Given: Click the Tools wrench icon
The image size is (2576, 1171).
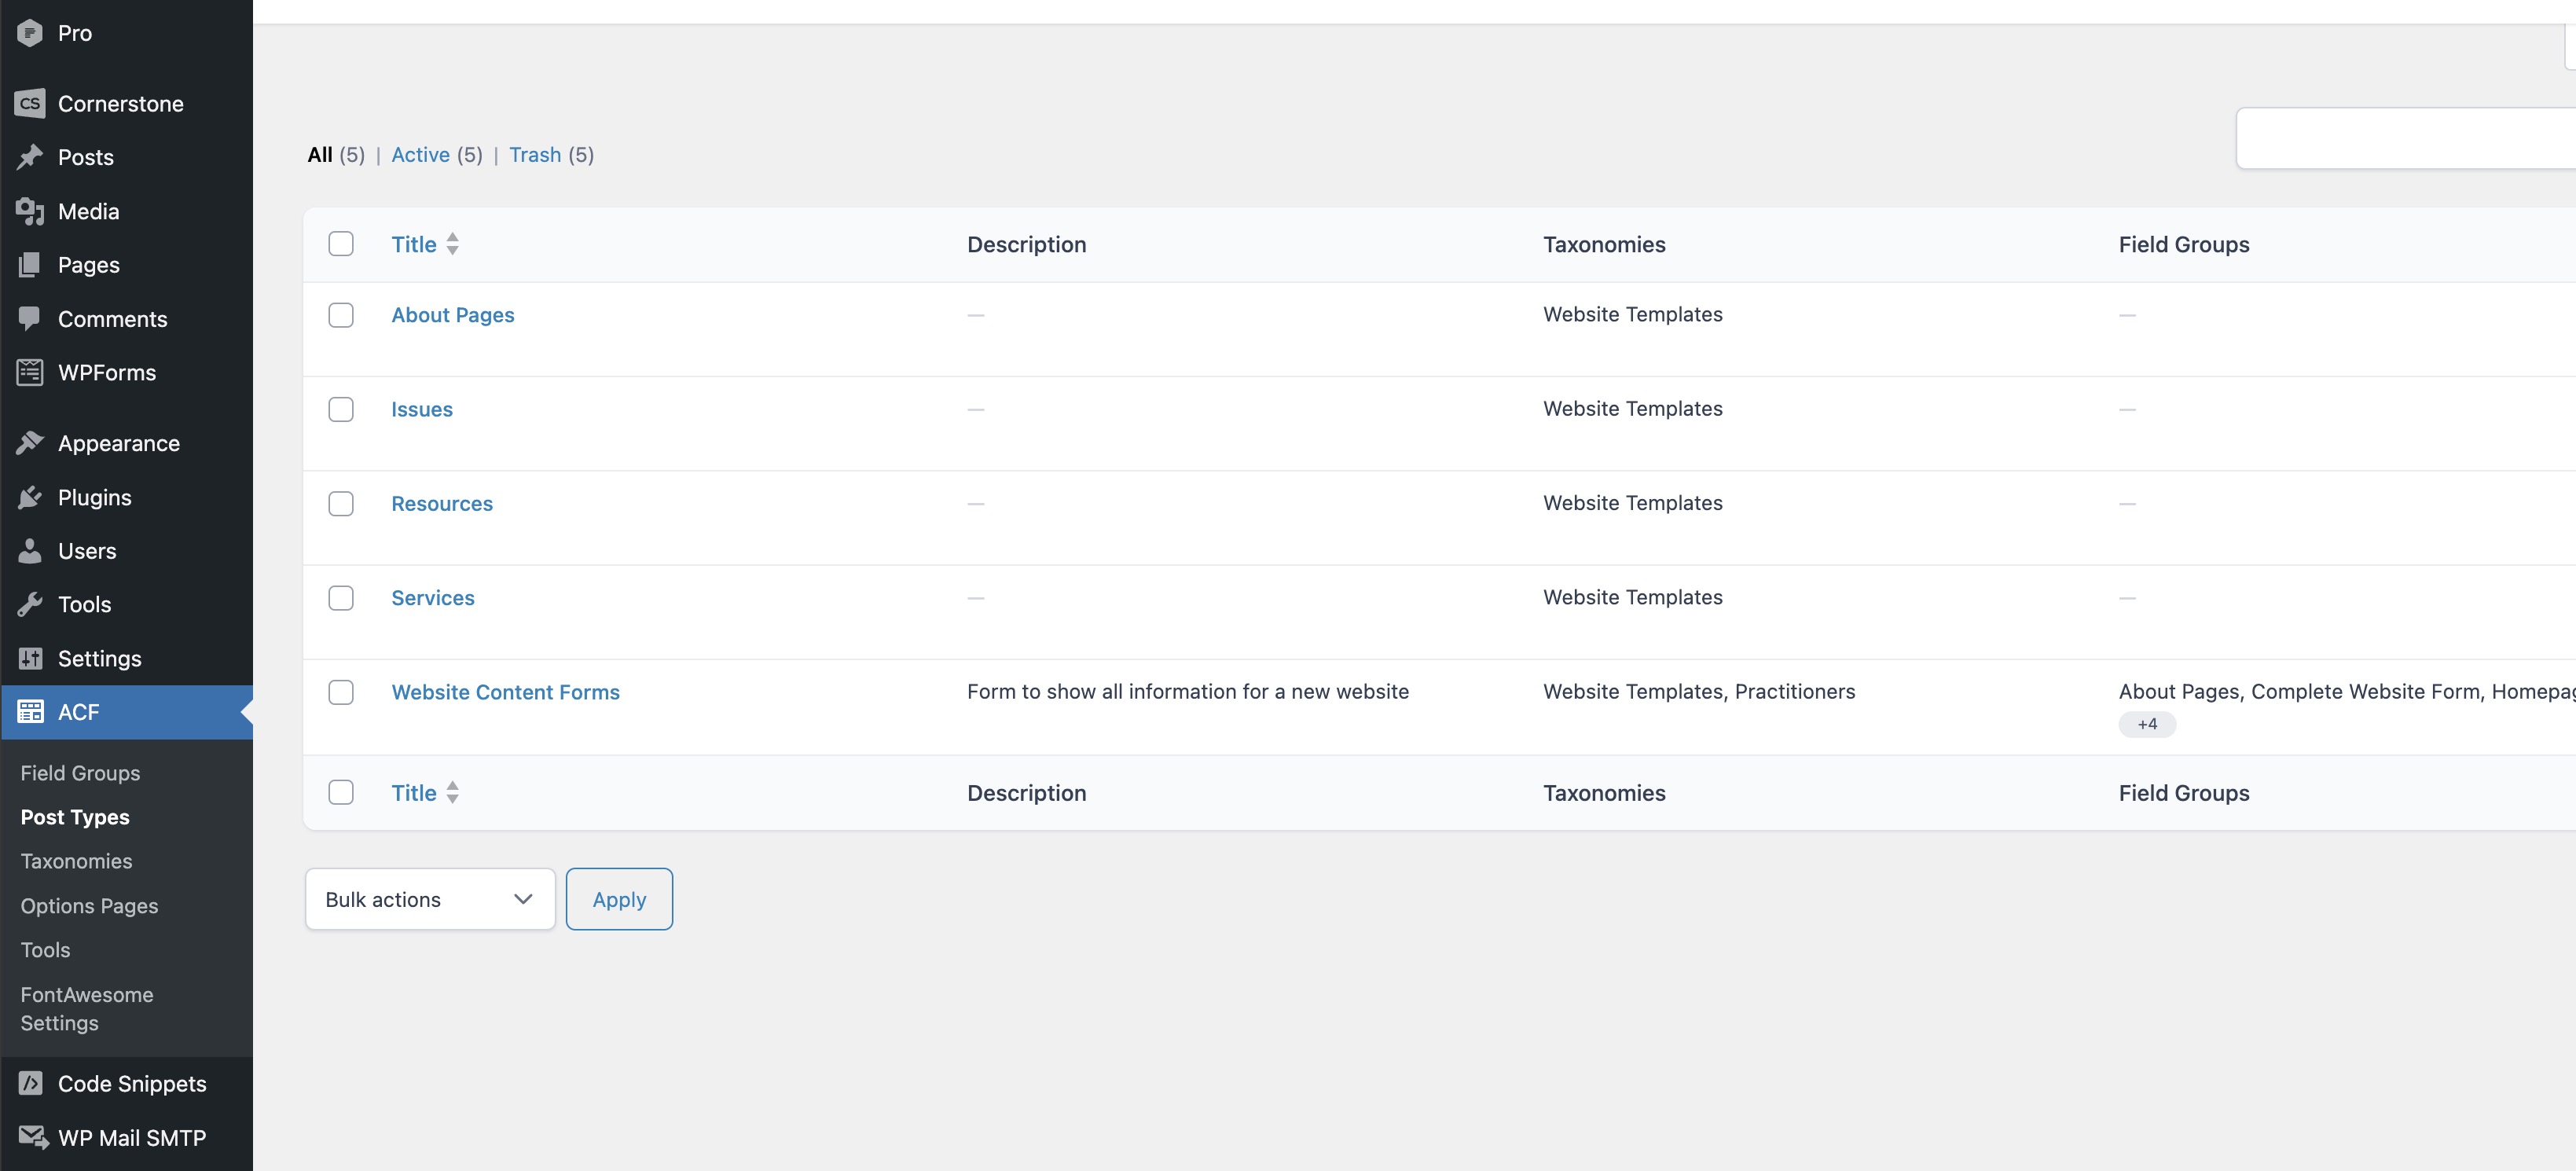Looking at the screenshot, I should point(30,604).
